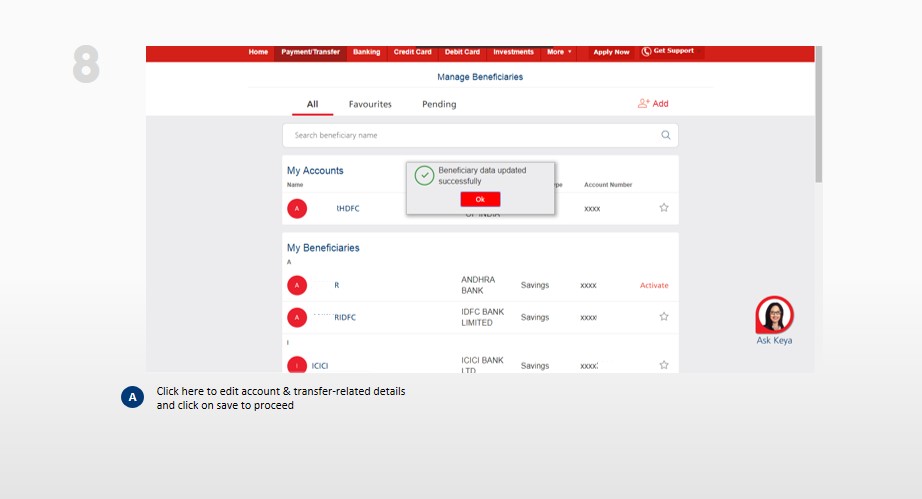This screenshot has width=922, height=499.
Task: Open the More dropdown menu
Action: [x=559, y=52]
